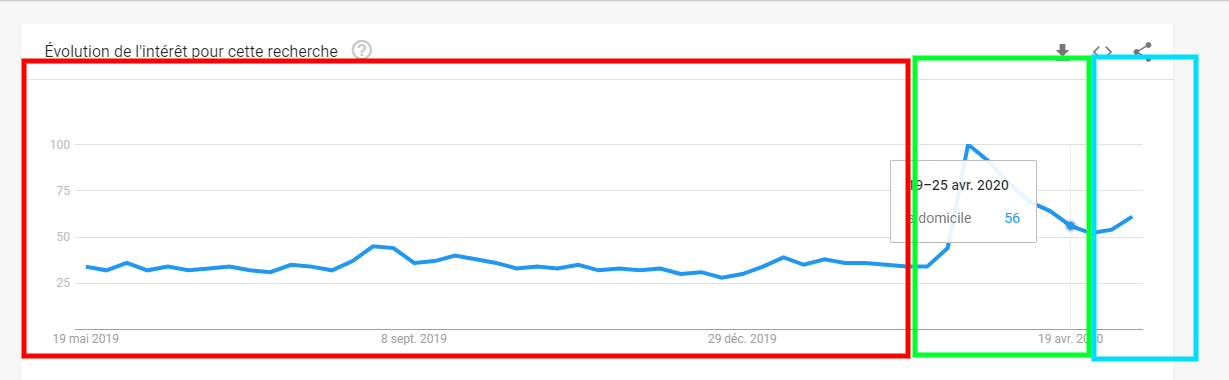Select the highlighted data point on the line
The image size is (1229, 380).
[1070, 226]
